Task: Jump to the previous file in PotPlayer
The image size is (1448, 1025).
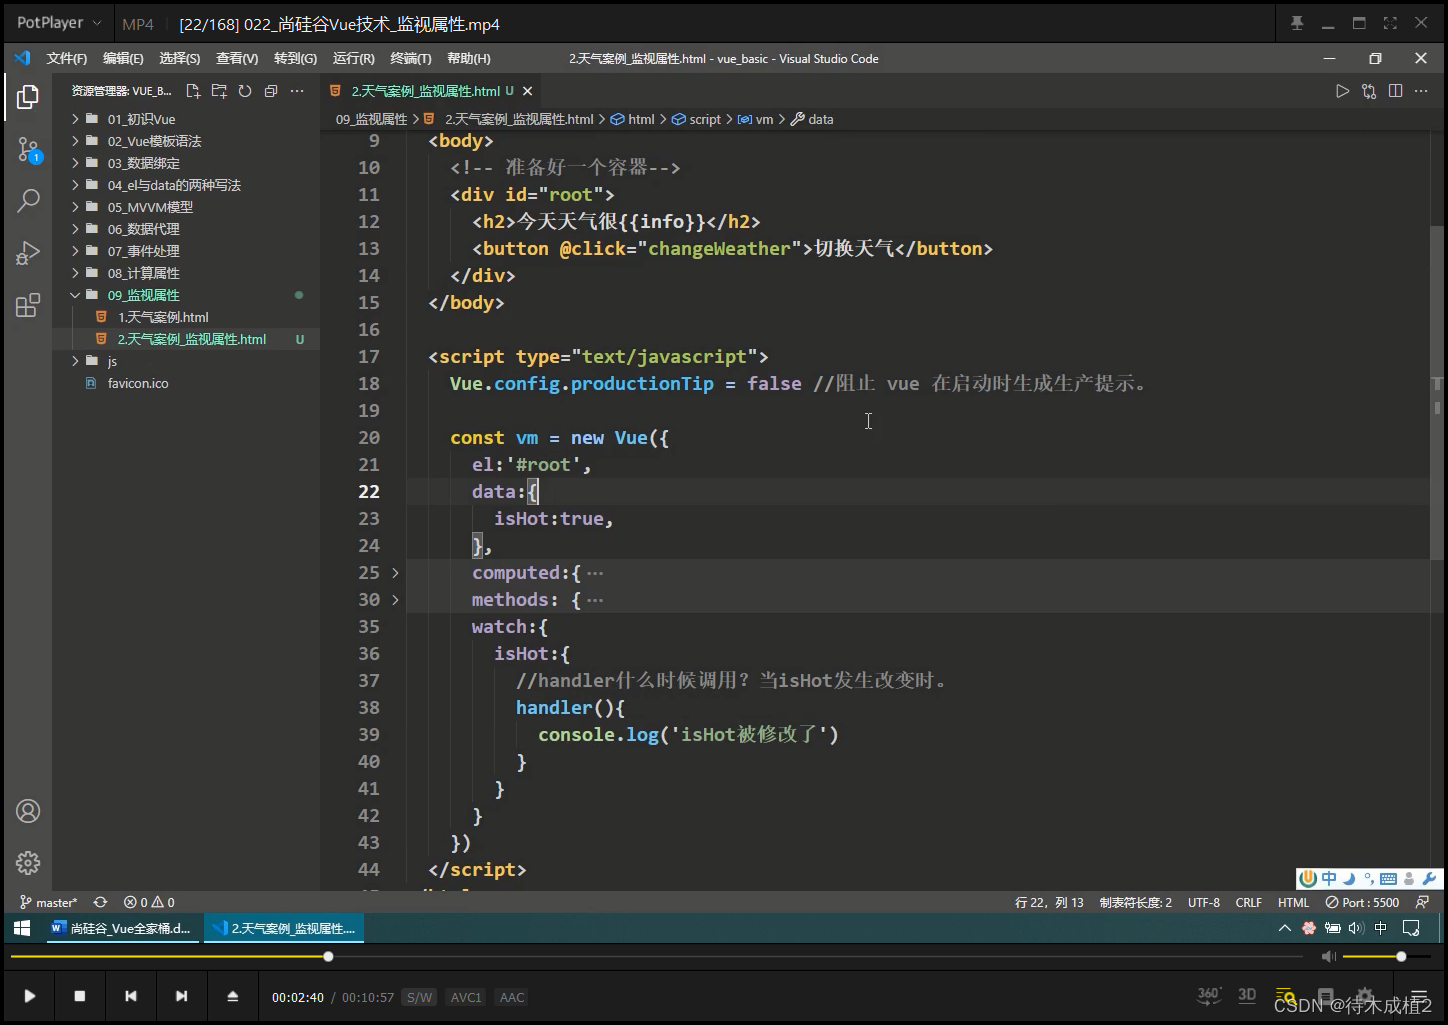Action: (x=130, y=996)
